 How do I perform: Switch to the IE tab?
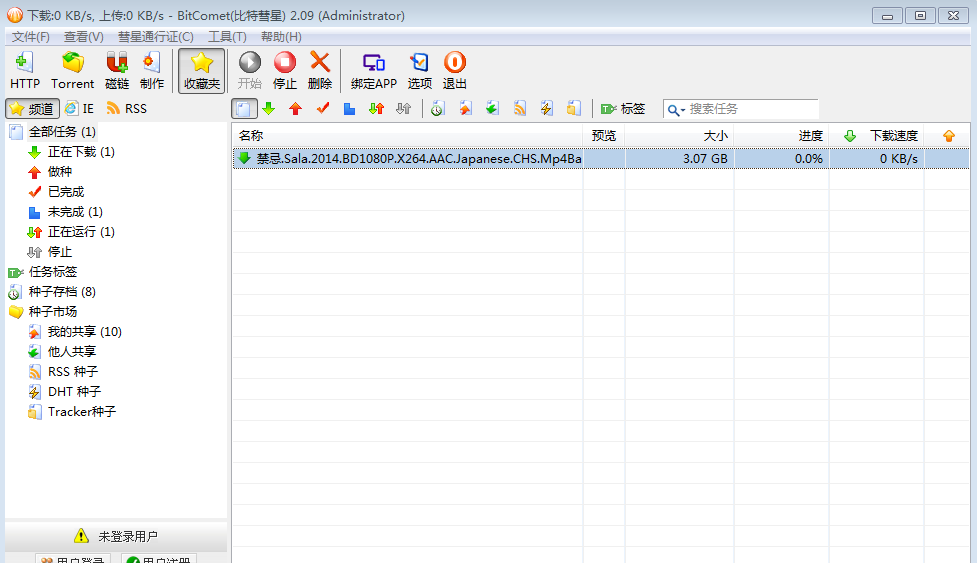(x=80, y=108)
